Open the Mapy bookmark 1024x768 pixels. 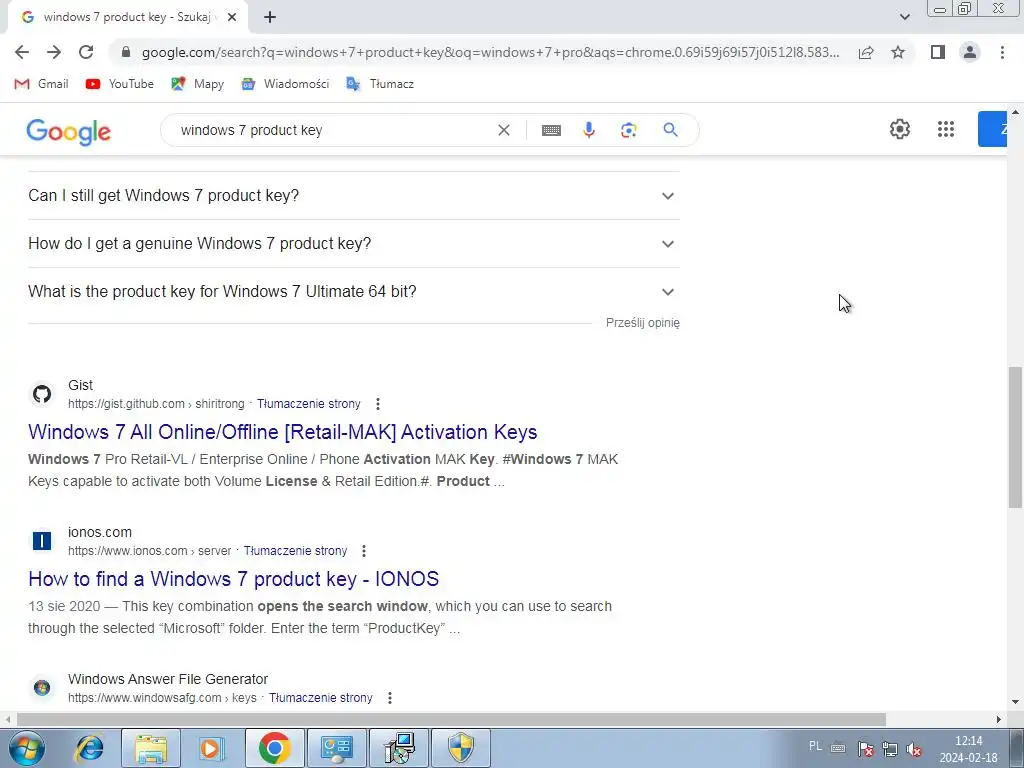point(197,84)
